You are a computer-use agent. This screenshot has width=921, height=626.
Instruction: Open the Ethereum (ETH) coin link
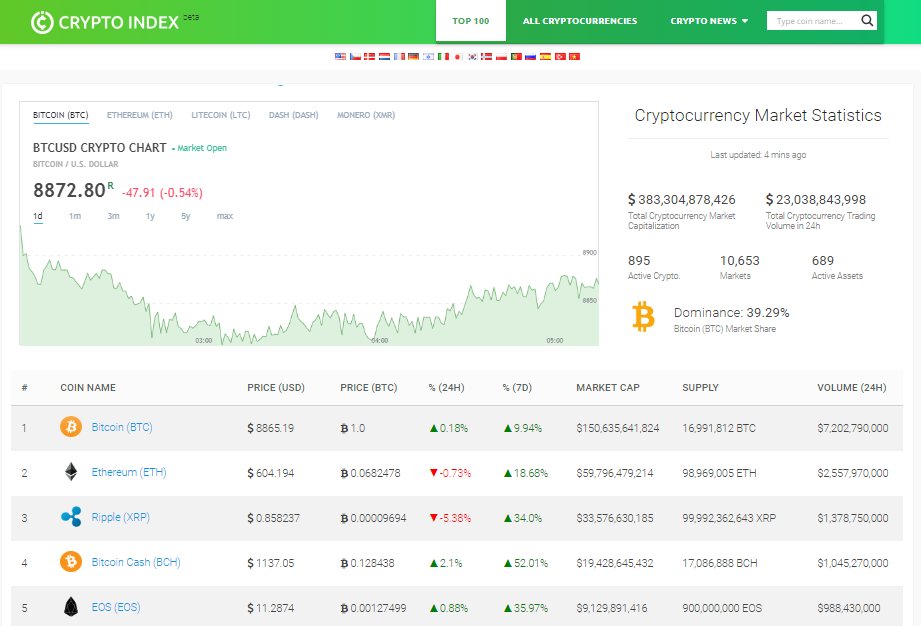[x=129, y=472]
